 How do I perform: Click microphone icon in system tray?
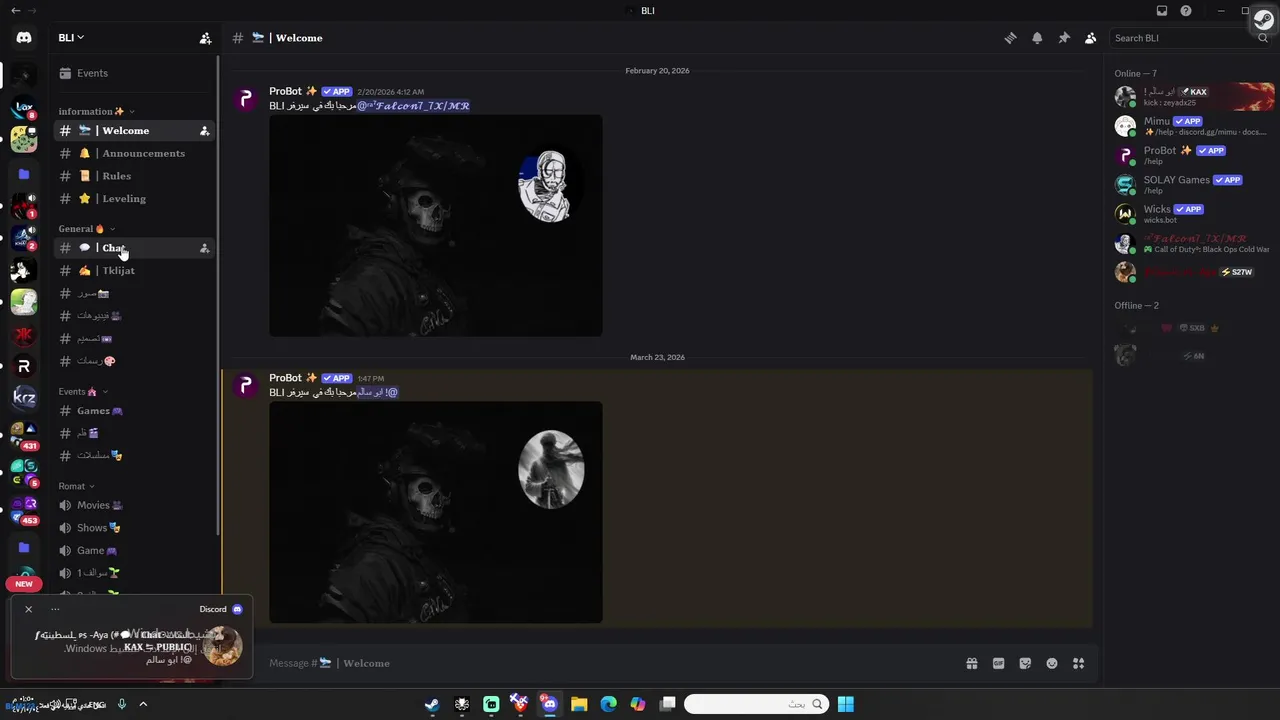click(x=122, y=704)
